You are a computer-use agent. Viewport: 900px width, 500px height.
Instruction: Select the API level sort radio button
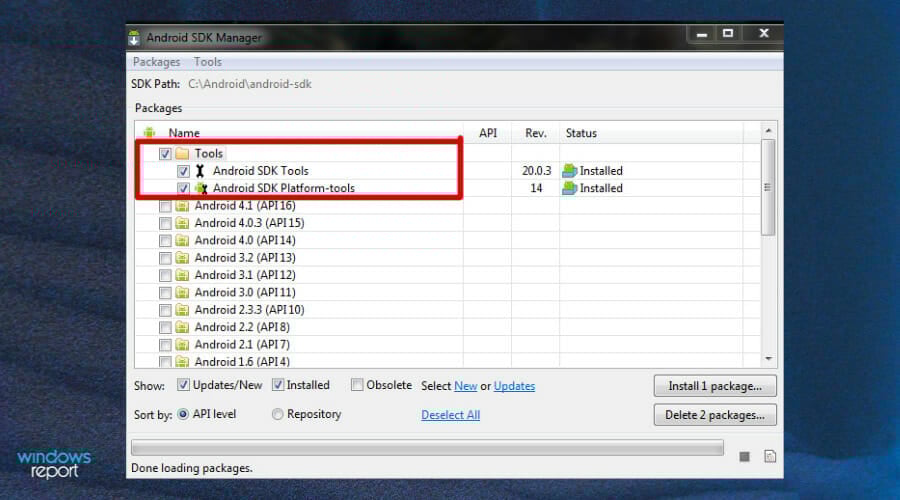point(183,414)
